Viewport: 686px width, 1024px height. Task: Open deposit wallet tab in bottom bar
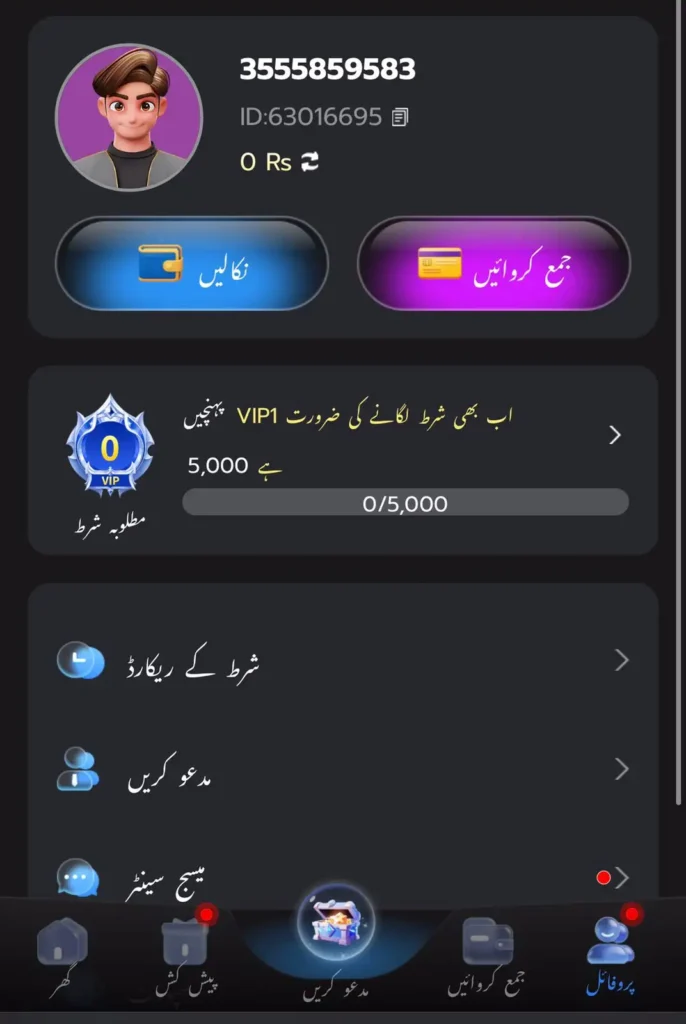487,956
